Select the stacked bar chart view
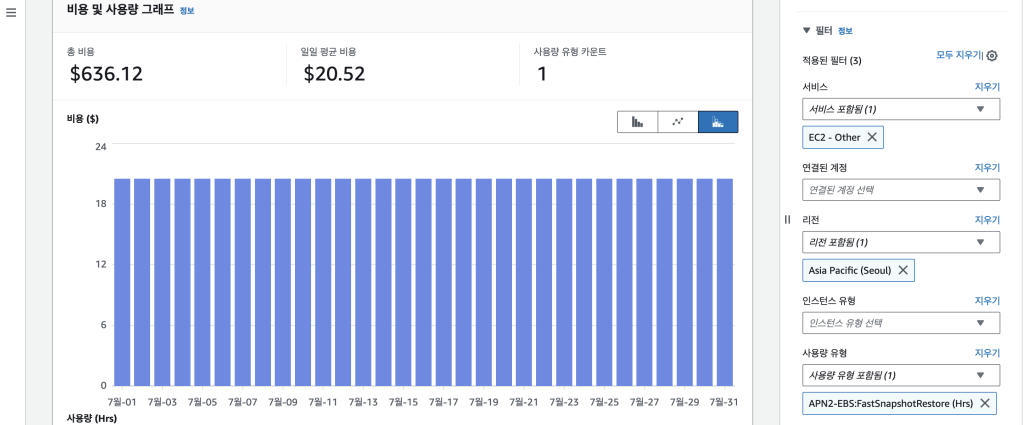Screen dimensions: 1024x425 click(718, 122)
